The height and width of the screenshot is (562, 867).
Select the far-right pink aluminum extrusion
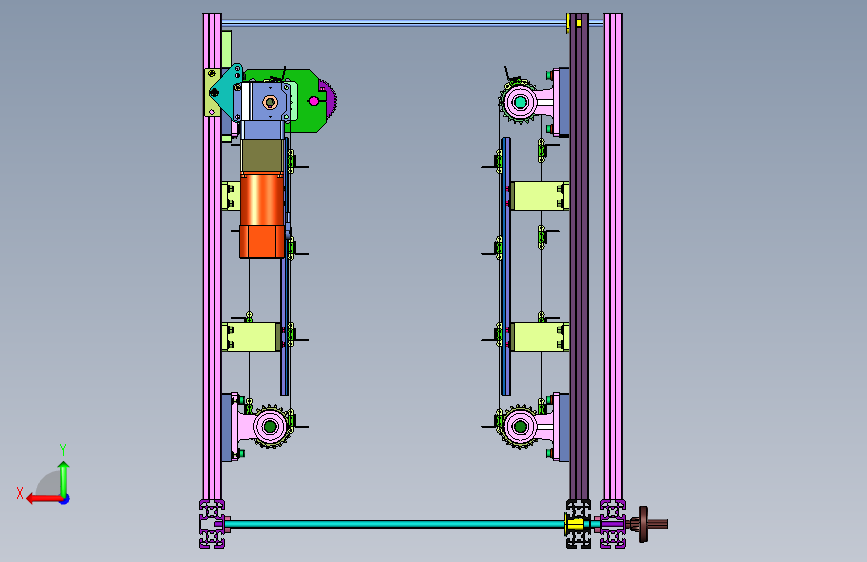[613, 257]
